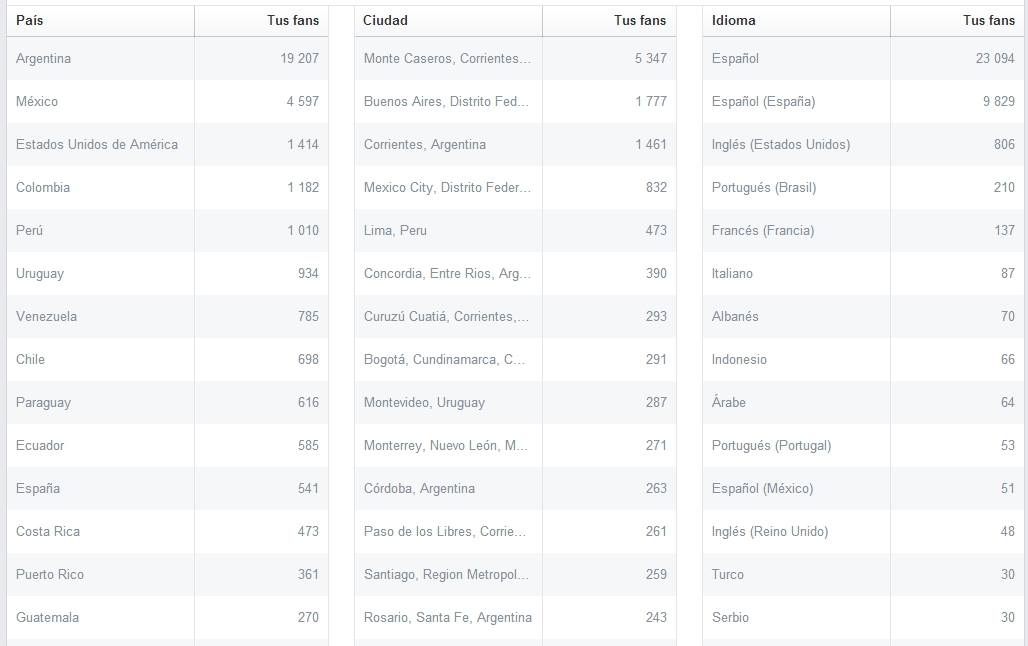The image size is (1028, 646).
Task: Click the País column header
Action: coord(30,20)
